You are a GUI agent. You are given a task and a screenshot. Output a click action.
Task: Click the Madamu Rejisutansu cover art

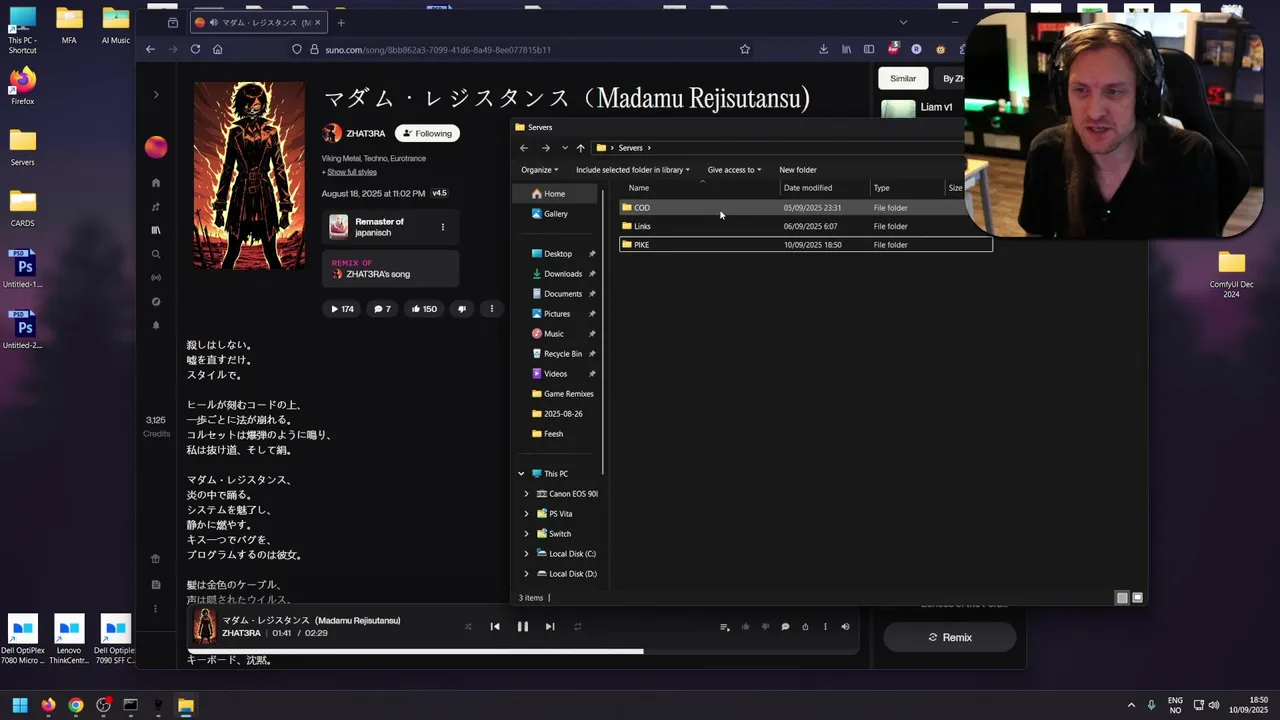(249, 176)
